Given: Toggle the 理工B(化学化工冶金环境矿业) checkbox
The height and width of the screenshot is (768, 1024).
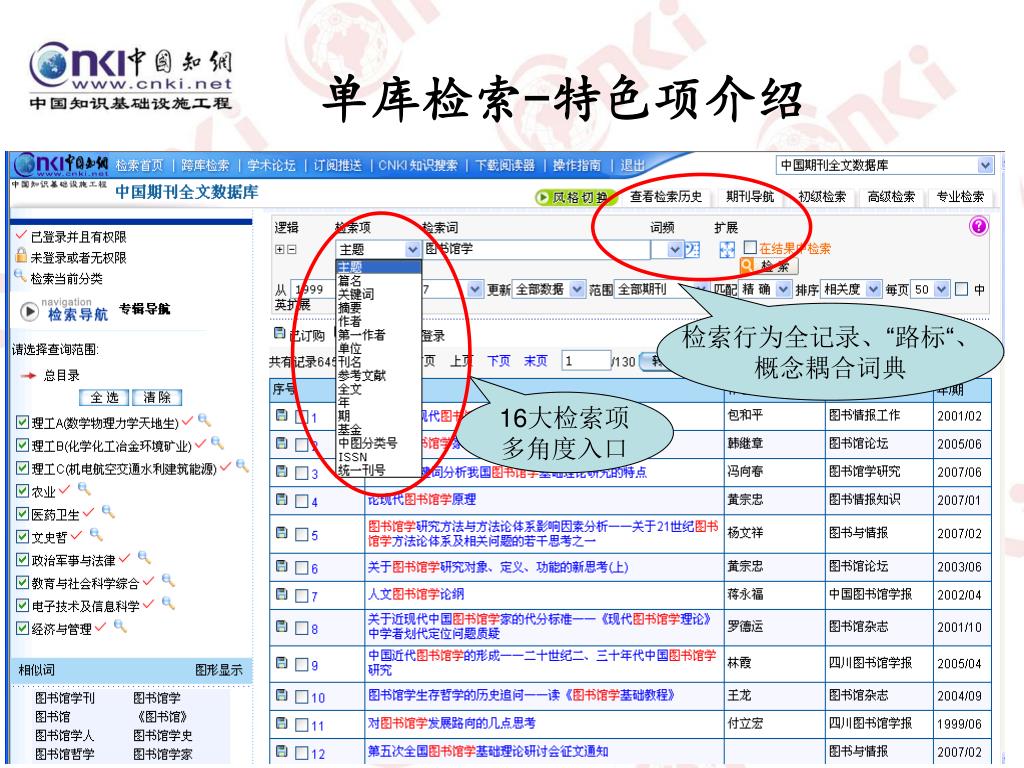Looking at the screenshot, I should [x=22, y=445].
